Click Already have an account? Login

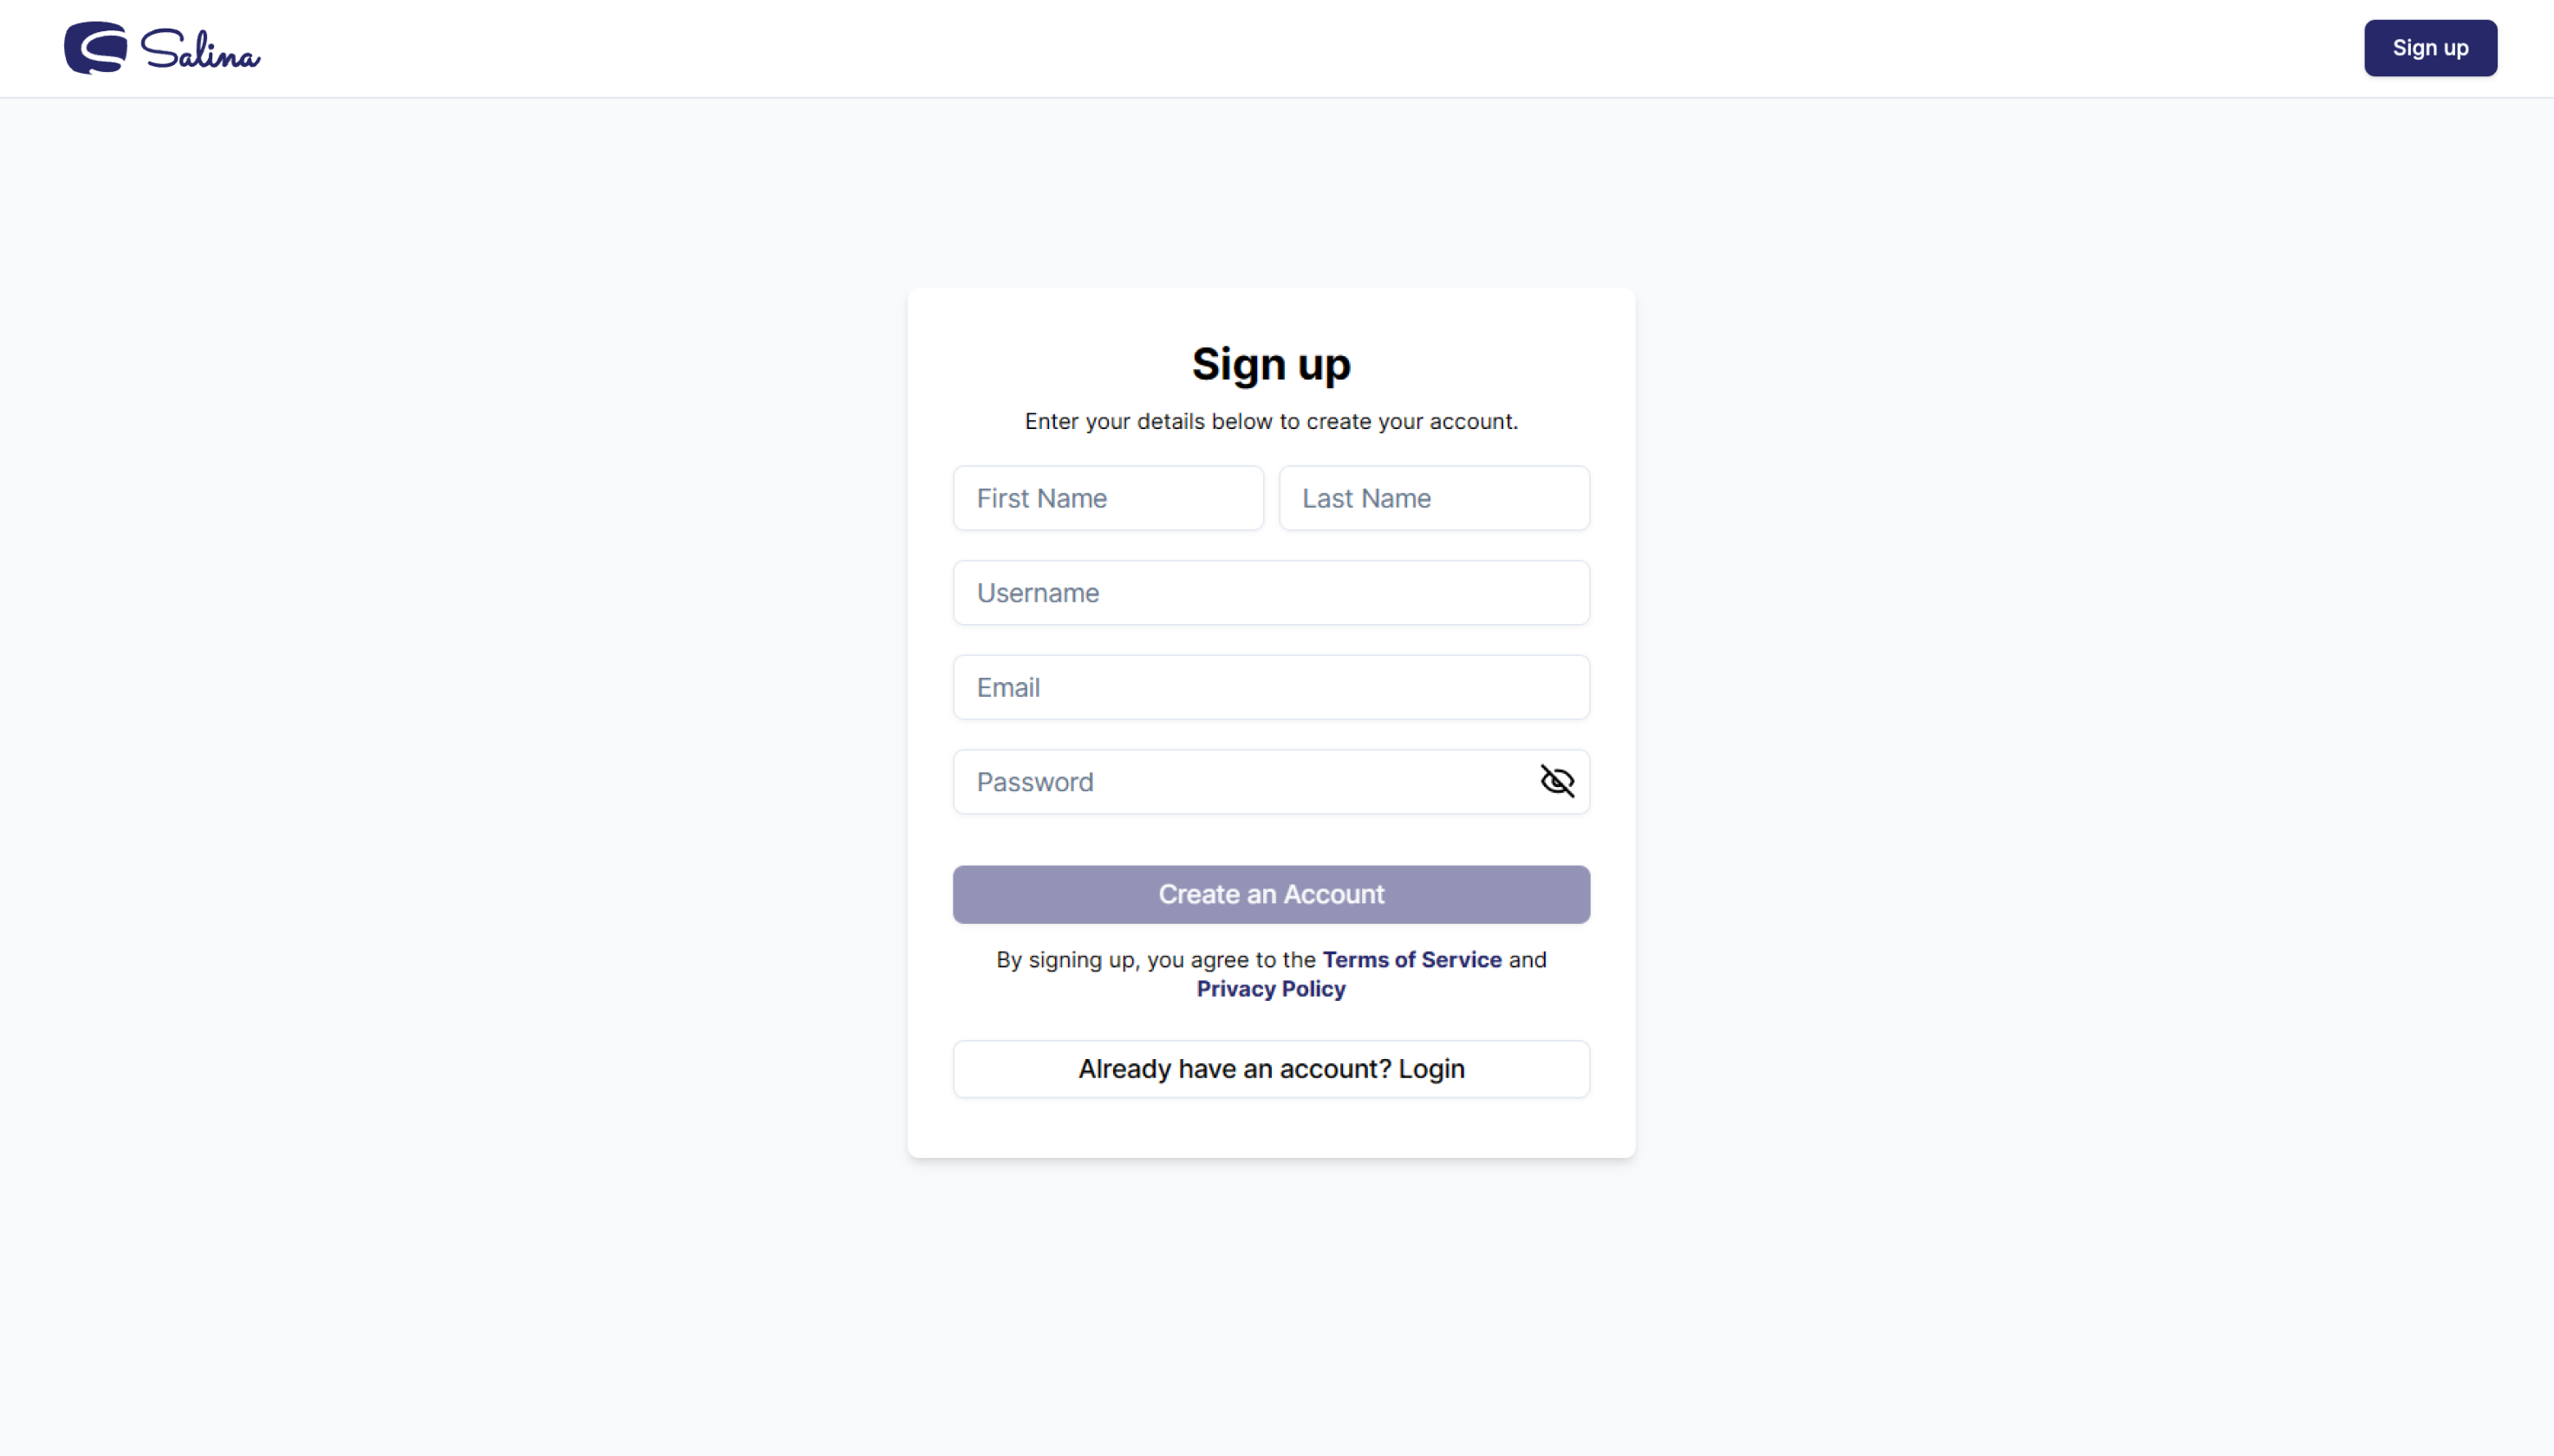point(1271,1069)
